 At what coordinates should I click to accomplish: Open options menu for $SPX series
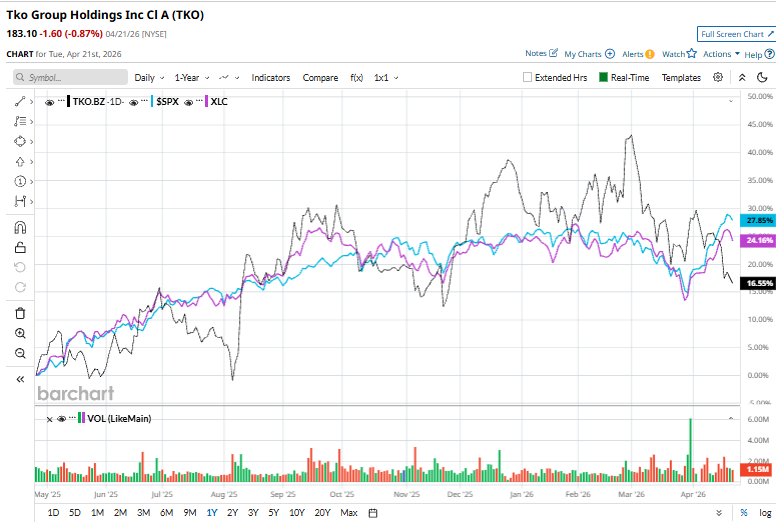tap(144, 100)
